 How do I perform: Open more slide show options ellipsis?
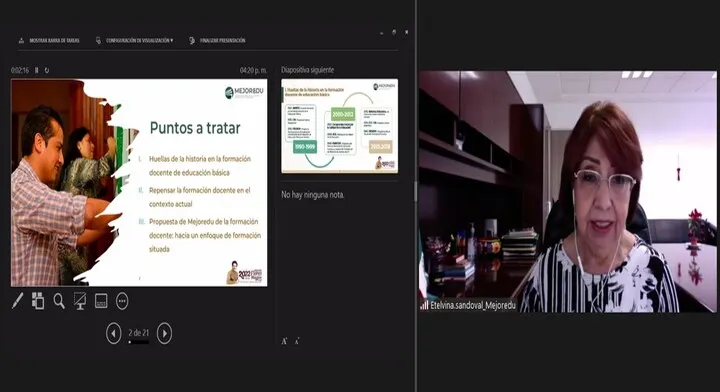coord(122,301)
